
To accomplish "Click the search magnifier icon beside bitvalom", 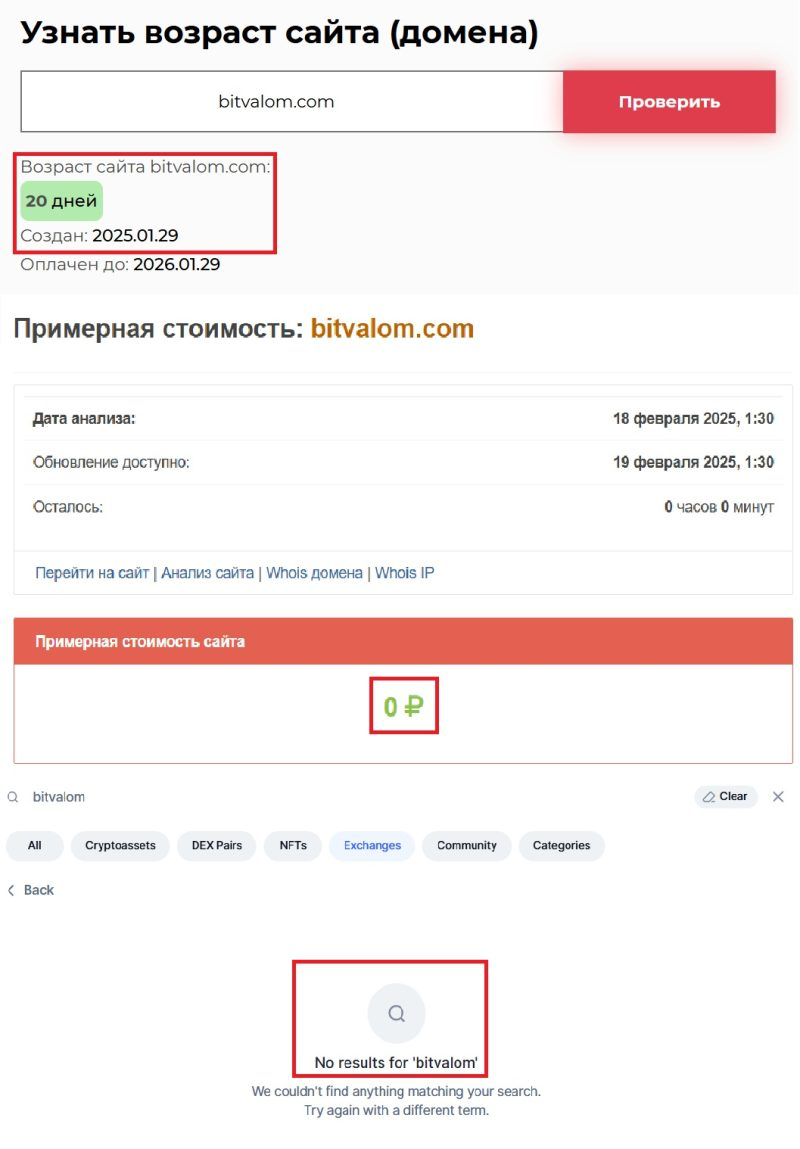I will point(13,797).
